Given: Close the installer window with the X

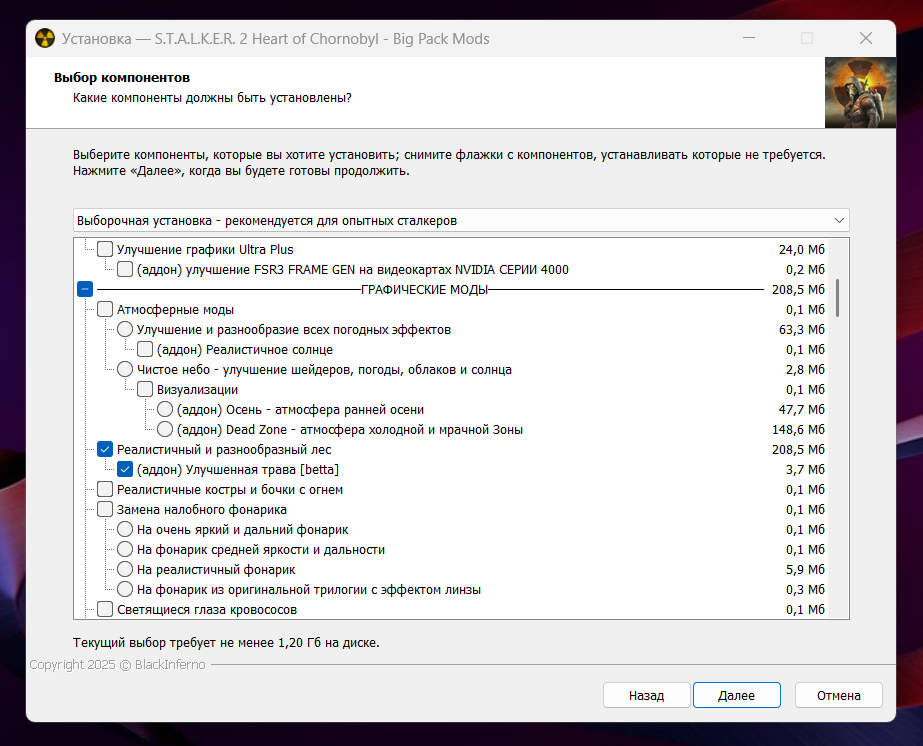Looking at the screenshot, I should pos(865,38).
